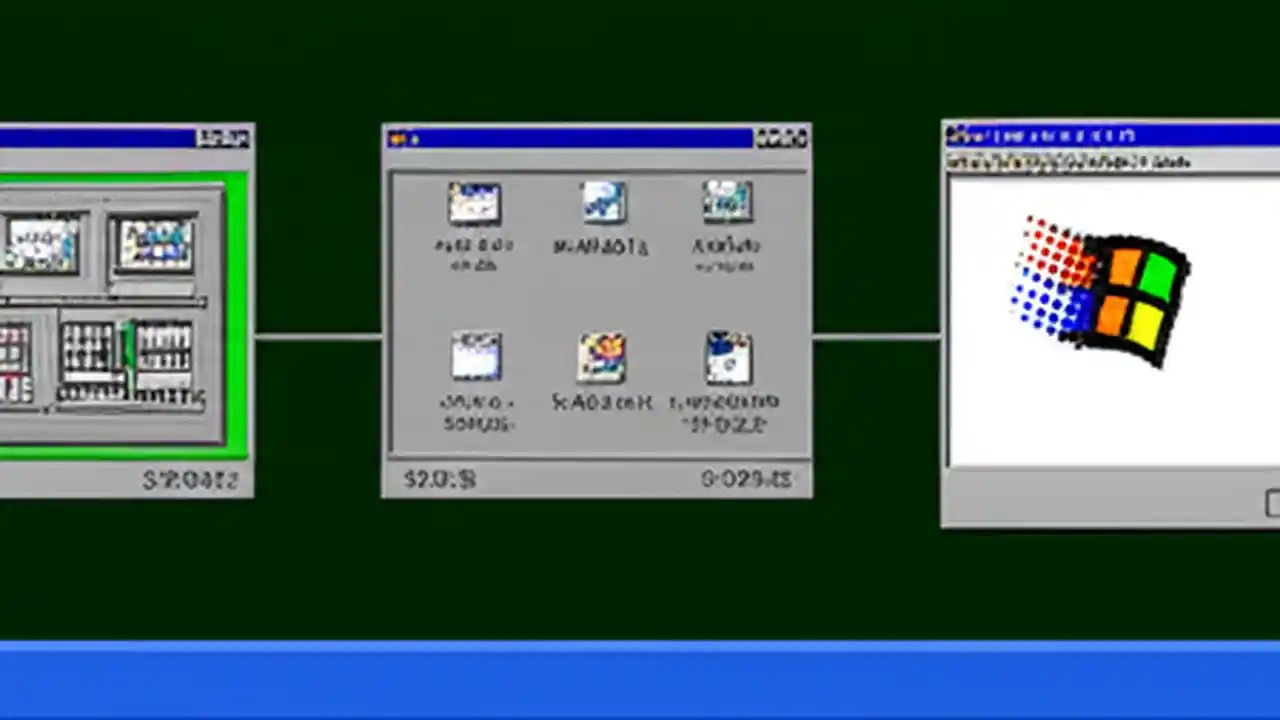
Task: Open the colorful flower icon in middle window
Action: [x=601, y=357]
